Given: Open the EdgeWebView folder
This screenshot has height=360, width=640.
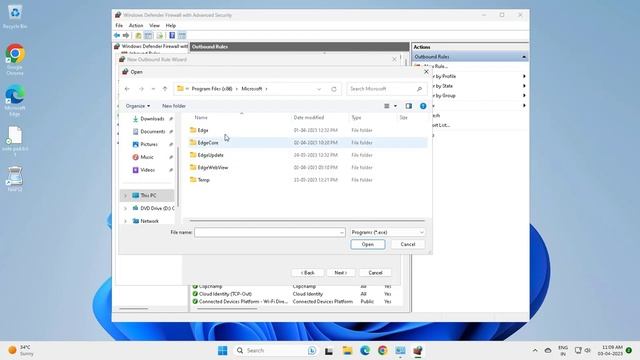Looking at the screenshot, I should (213, 167).
